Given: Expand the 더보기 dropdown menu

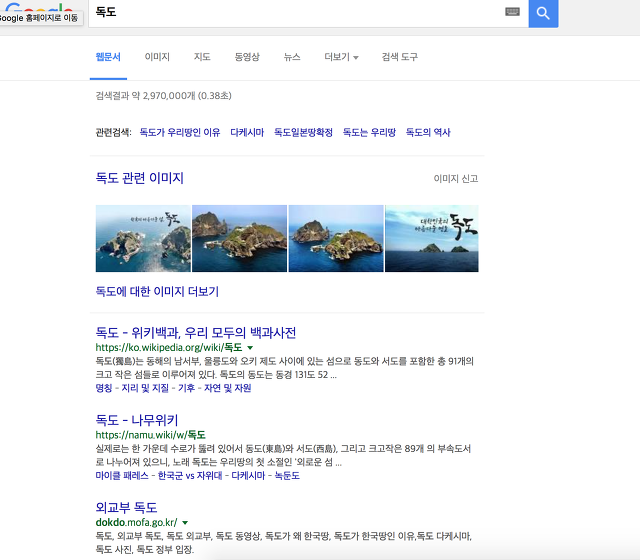Looking at the screenshot, I should click(341, 57).
